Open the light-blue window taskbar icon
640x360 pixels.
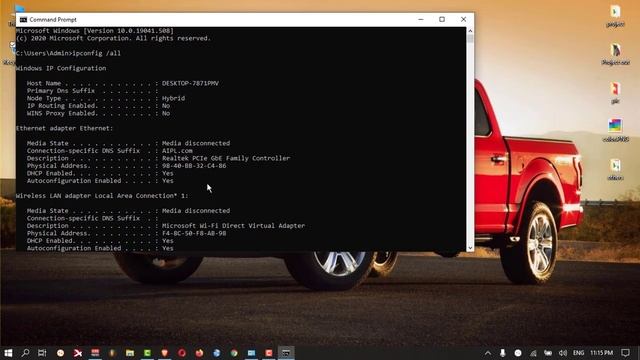coord(251,353)
